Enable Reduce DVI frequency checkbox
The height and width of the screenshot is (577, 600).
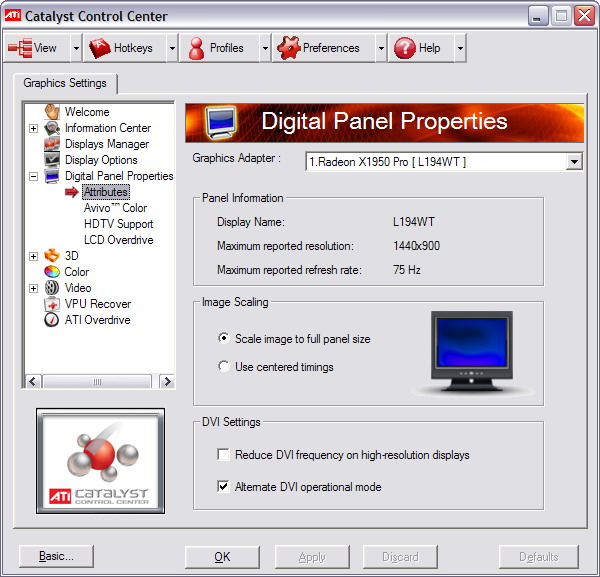(223, 455)
